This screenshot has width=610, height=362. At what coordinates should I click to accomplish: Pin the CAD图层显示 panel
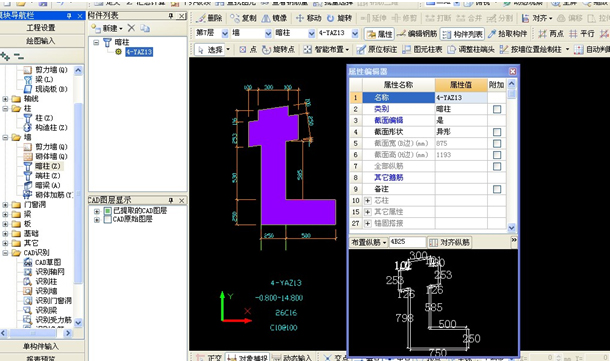coord(170,200)
